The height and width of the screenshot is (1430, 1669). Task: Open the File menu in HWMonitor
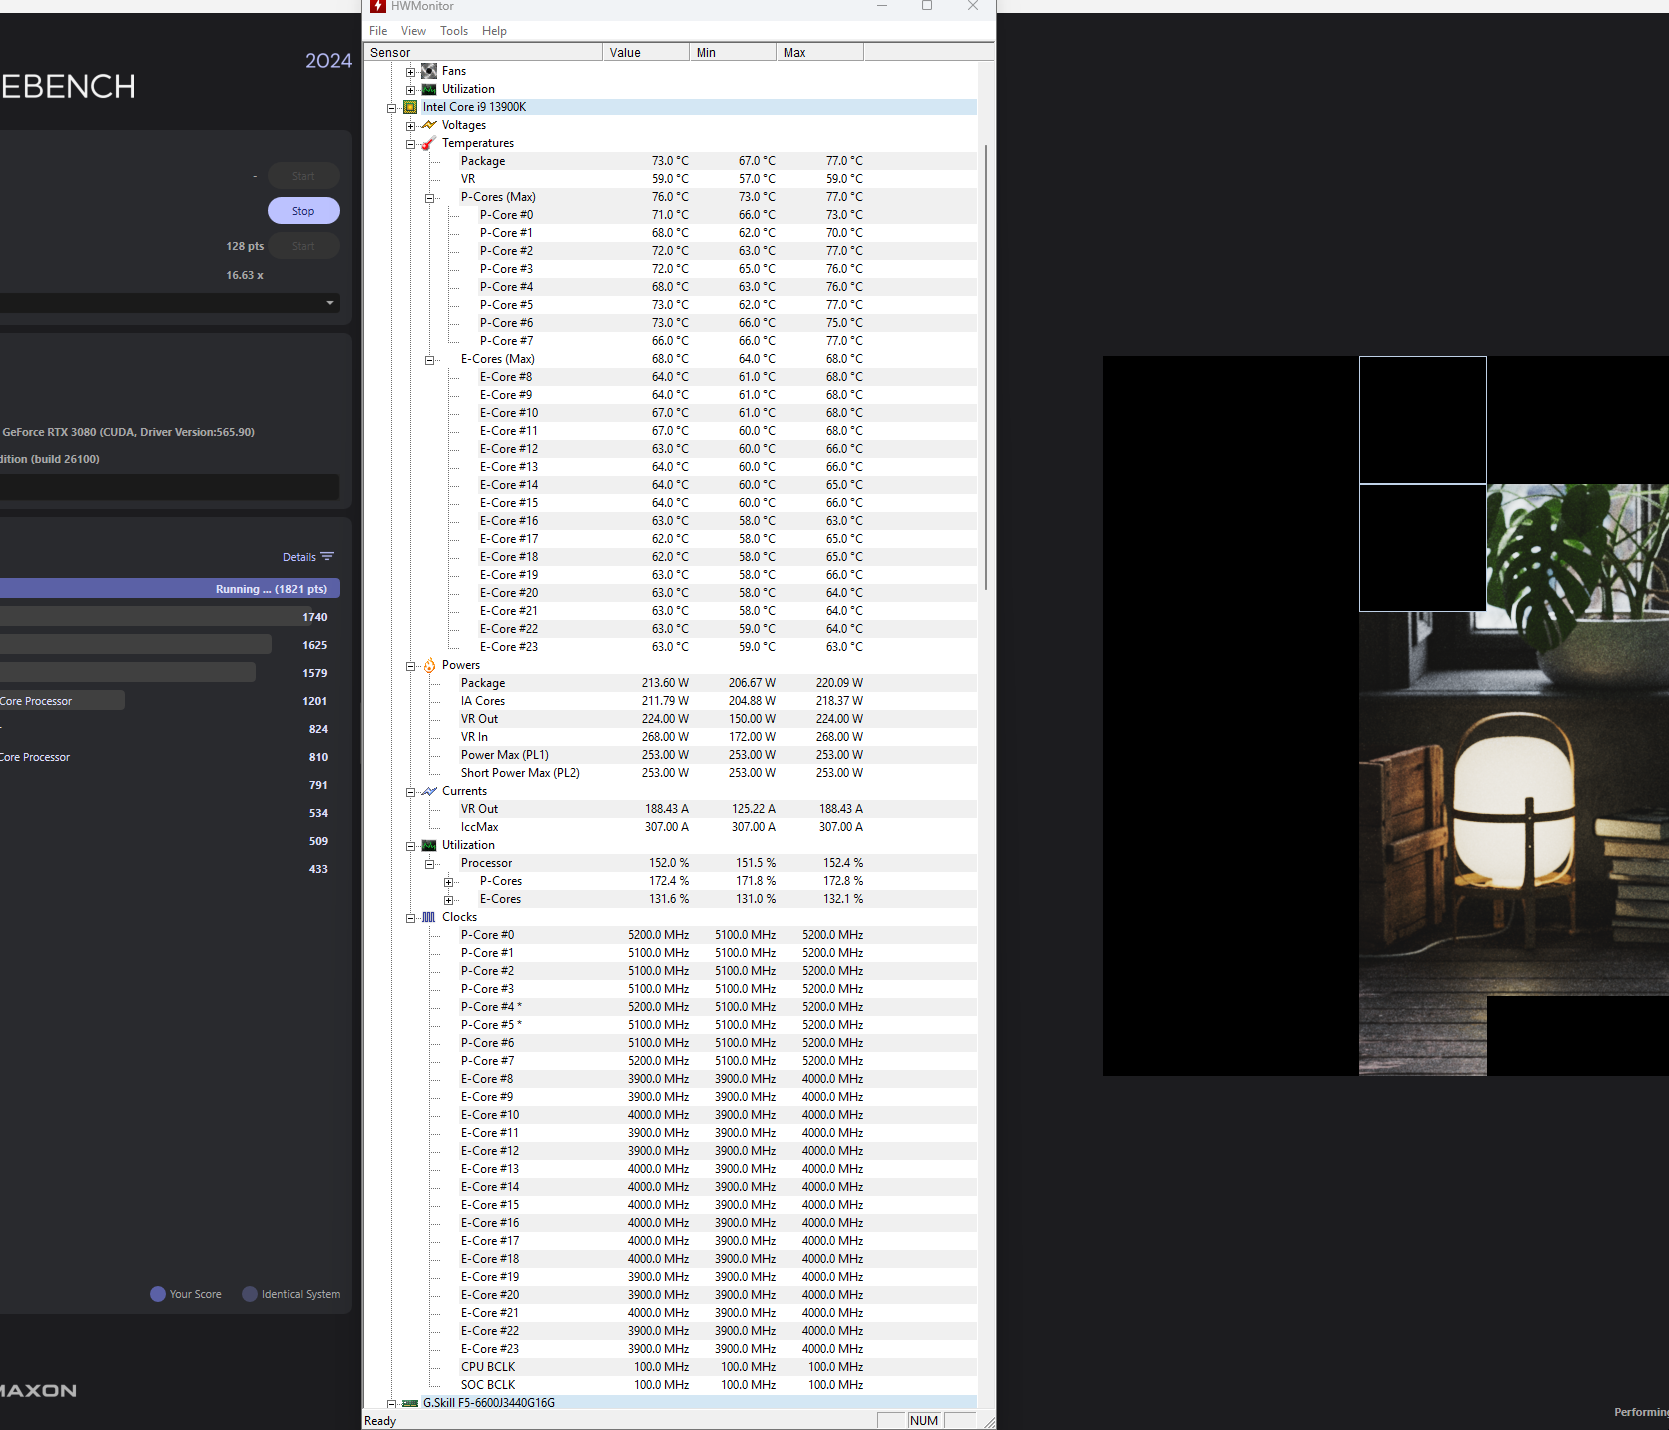pyautogui.click(x=378, y=31)
